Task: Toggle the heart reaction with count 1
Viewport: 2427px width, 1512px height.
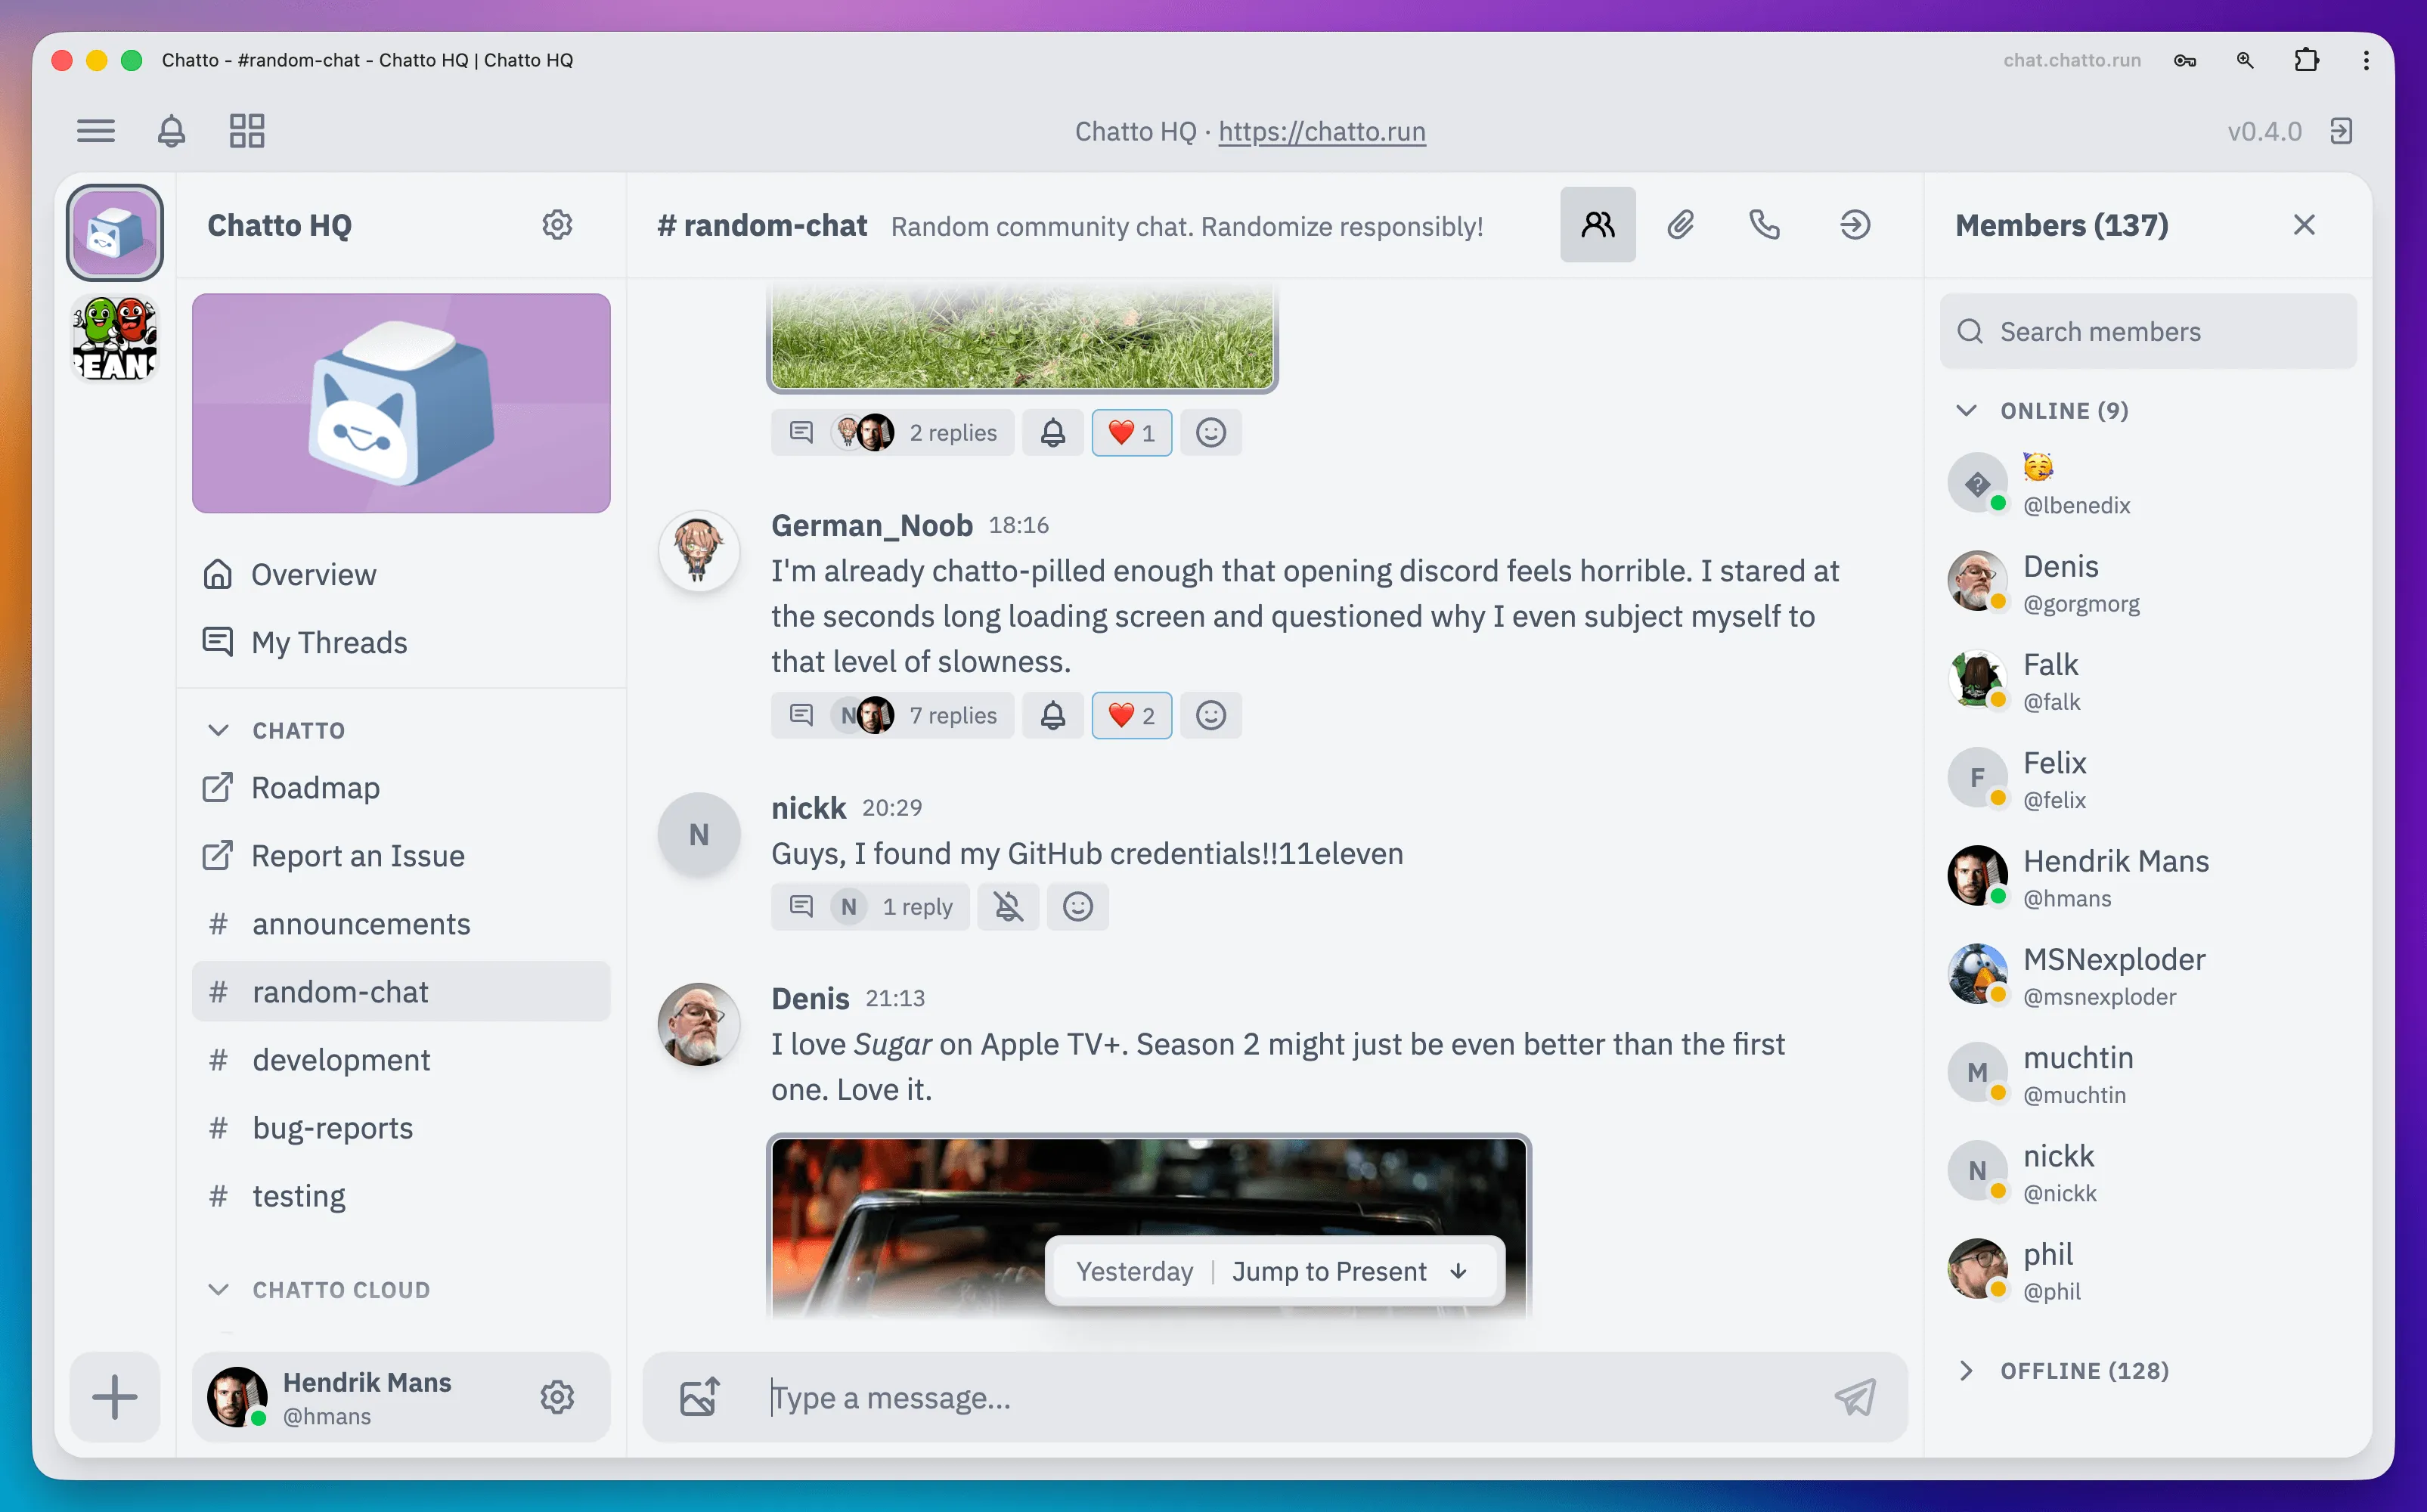Action: 1131,433
